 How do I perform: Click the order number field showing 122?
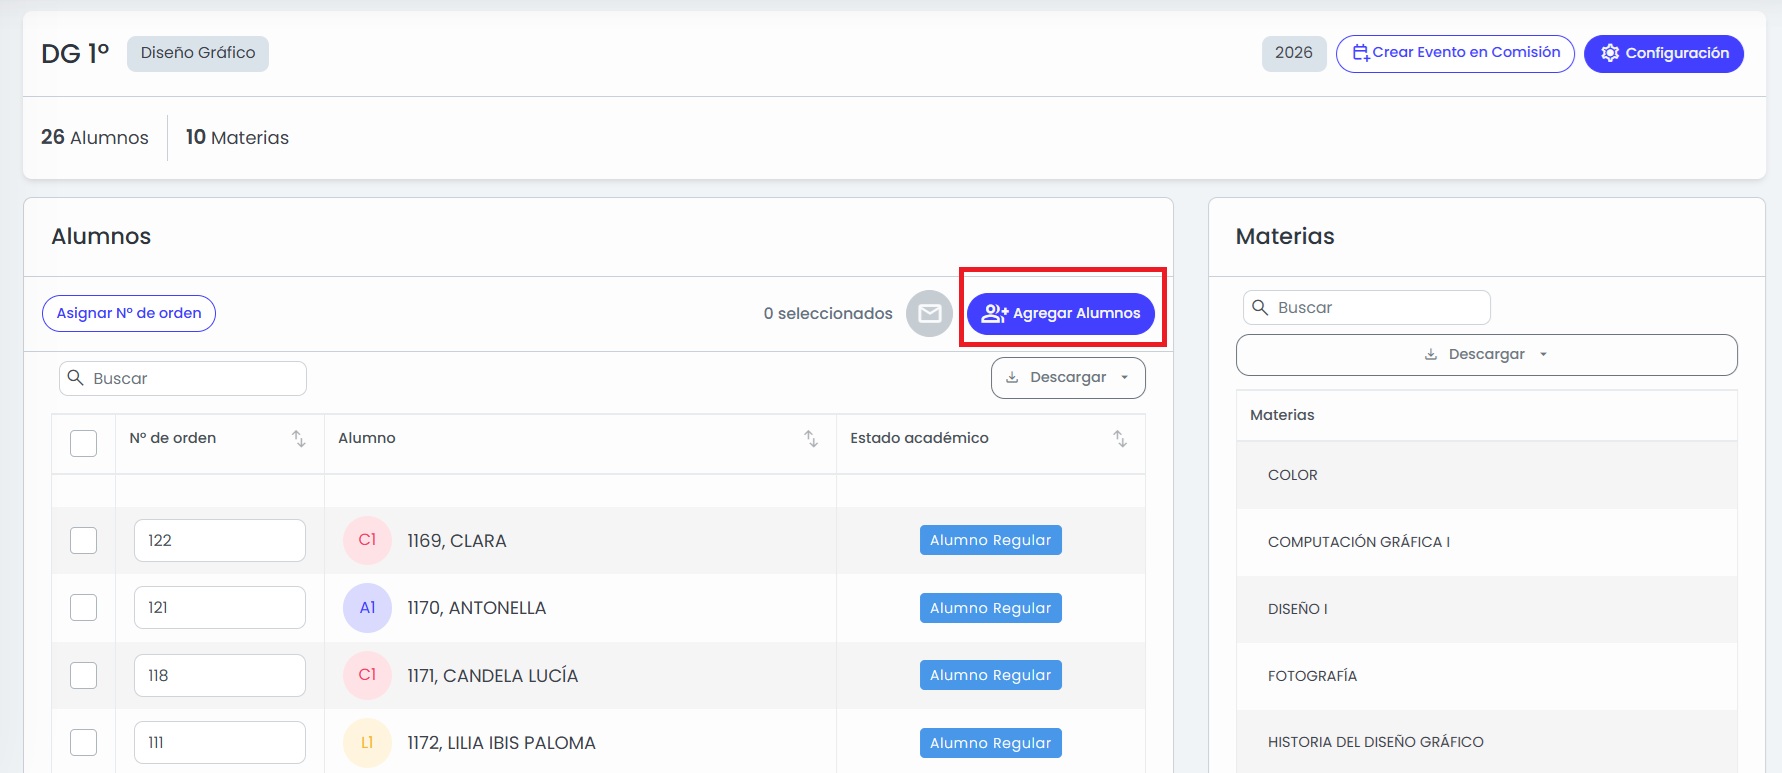pyautogui.click(x=220, y=540)
